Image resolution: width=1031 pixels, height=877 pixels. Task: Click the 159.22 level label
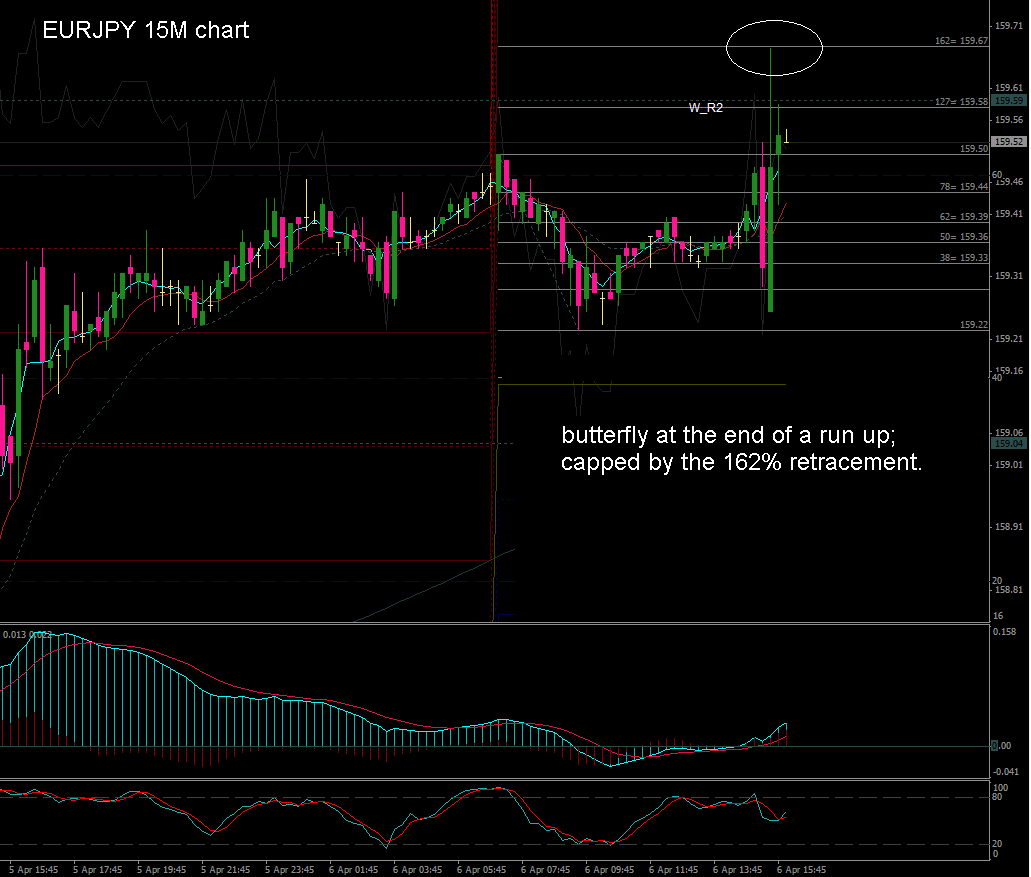(x=974, y=325)
